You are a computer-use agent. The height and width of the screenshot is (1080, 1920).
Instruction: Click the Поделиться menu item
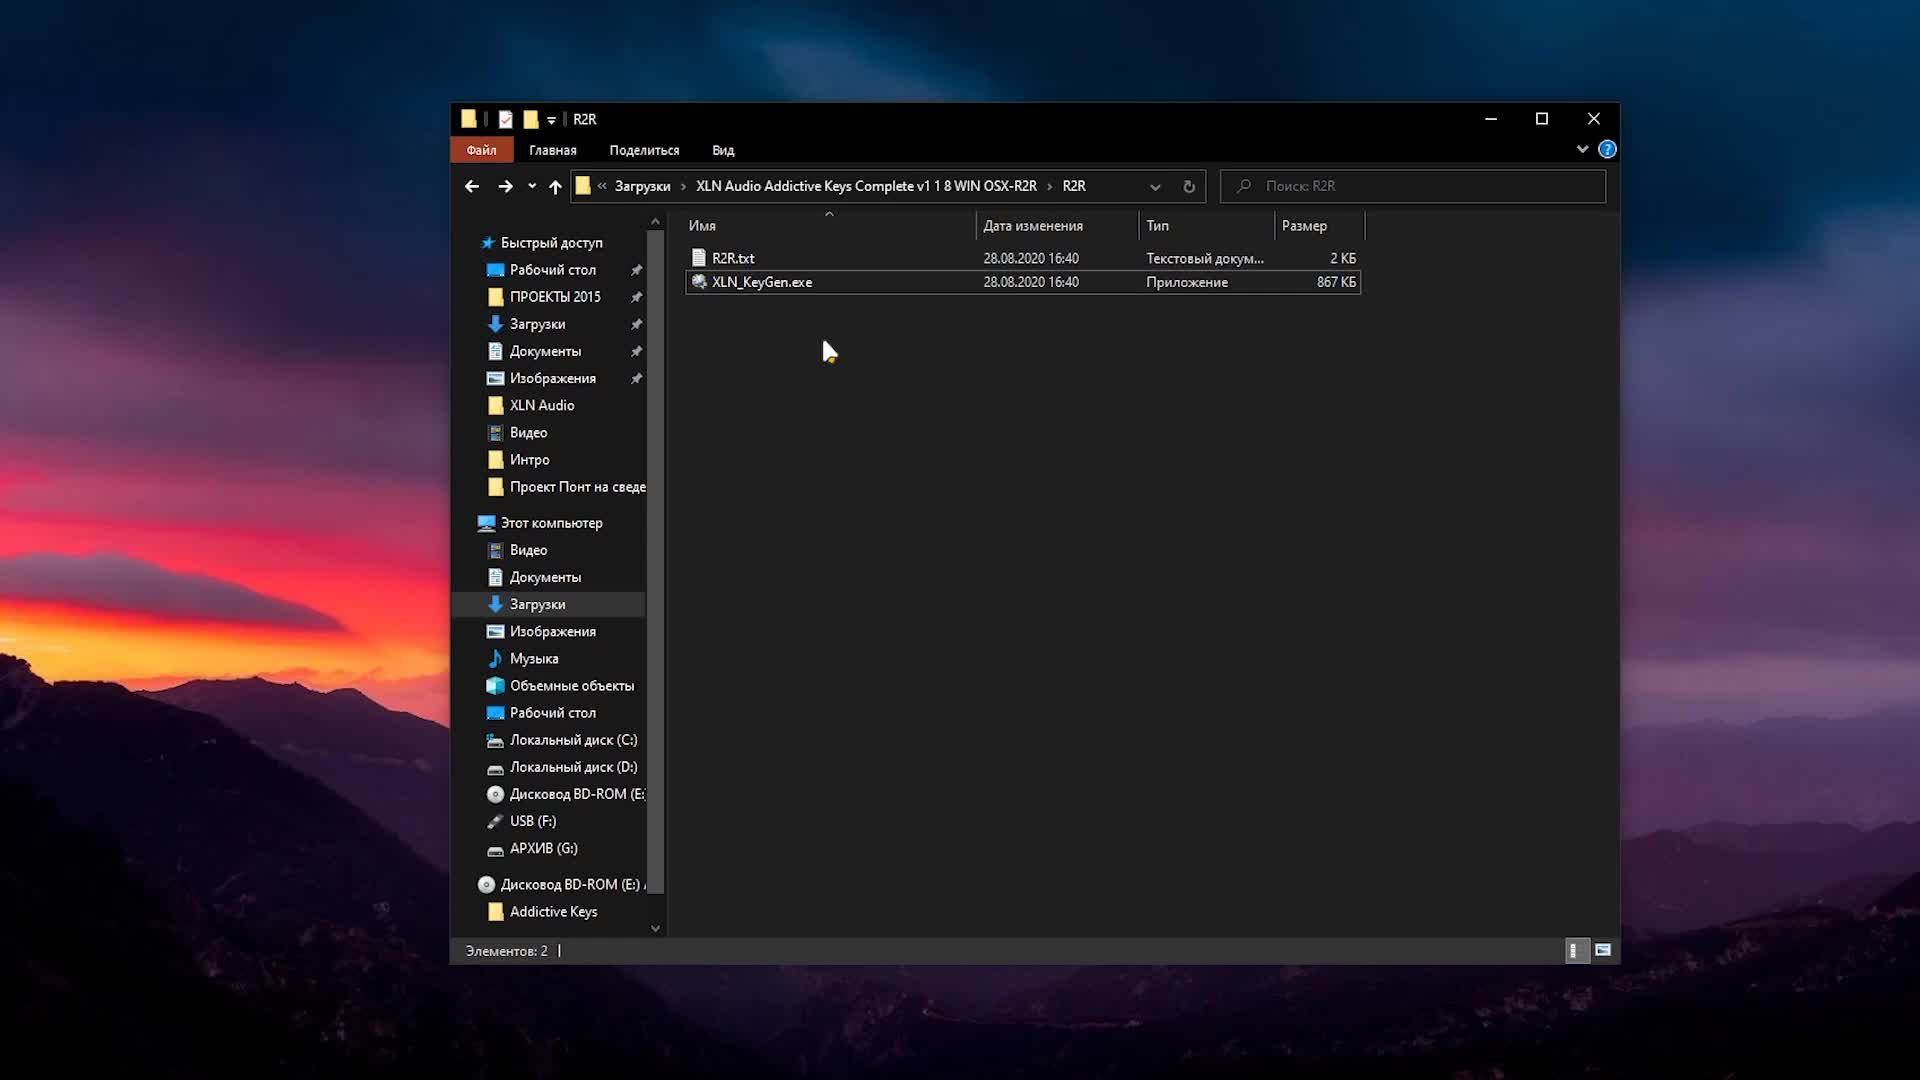[644, 149]
